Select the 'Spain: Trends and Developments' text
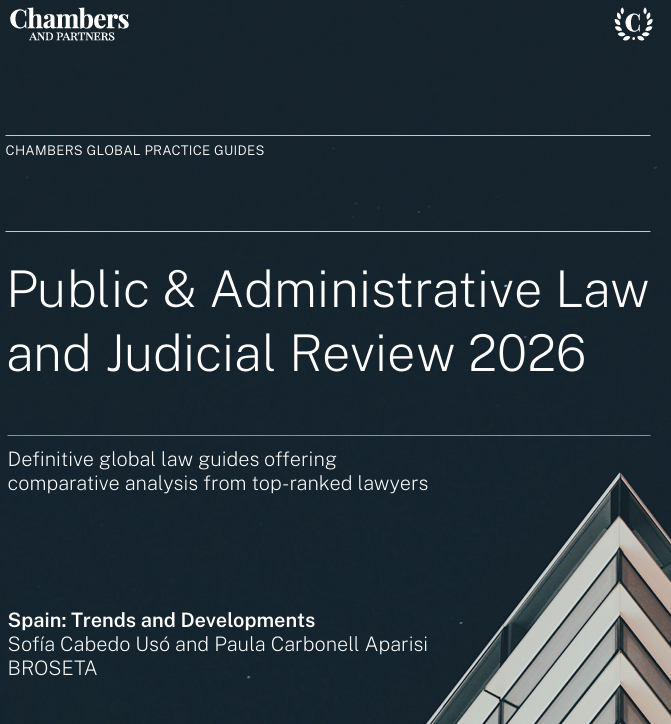The height and width of the screenshot is (724, 671). [162, 620]
